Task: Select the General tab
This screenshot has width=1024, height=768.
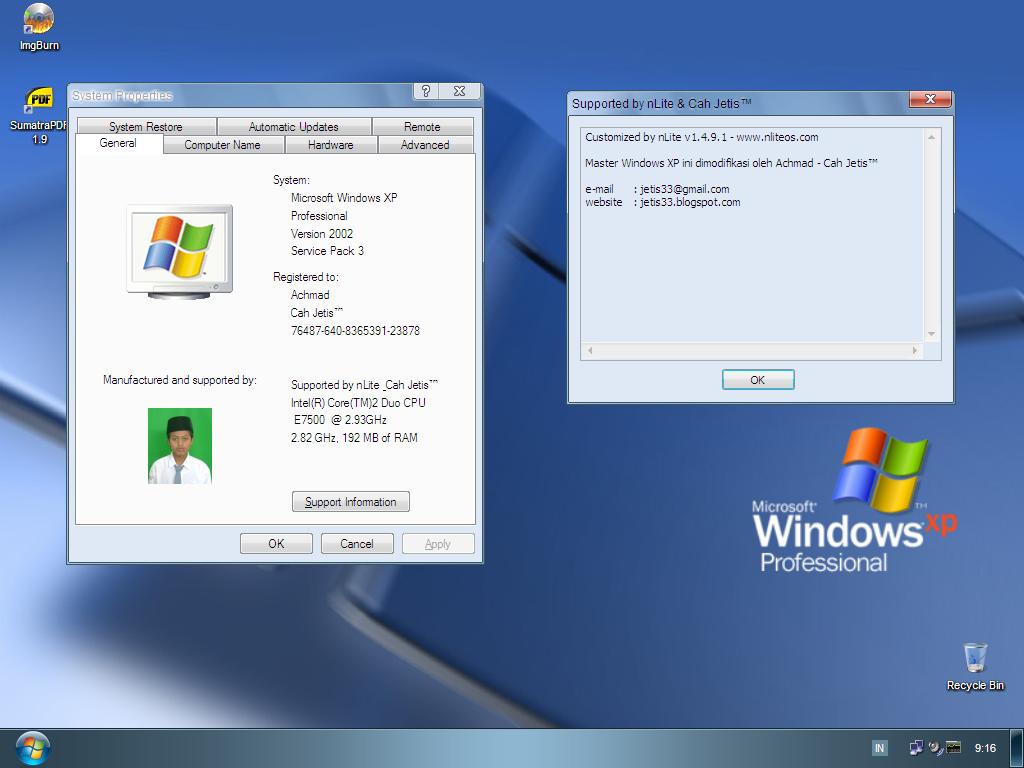Action: pos(118,143)
